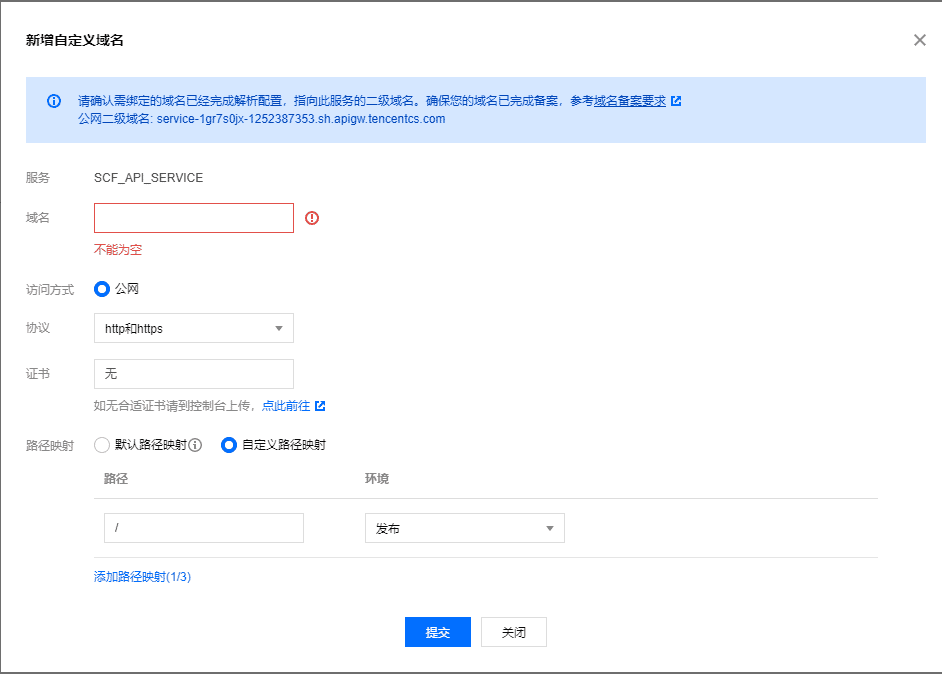Click the red error icon next to 域名 field

(312, 218)
